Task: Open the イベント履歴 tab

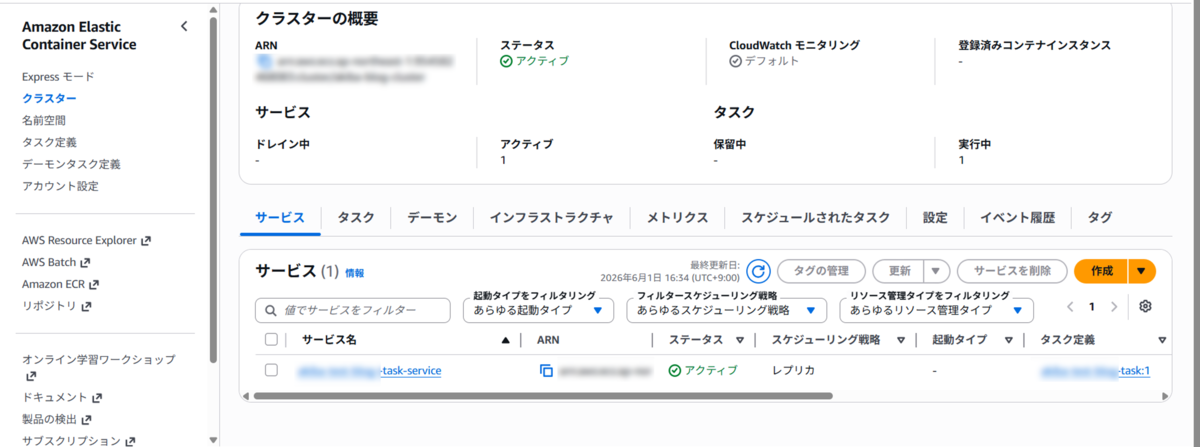Action: 1017,218
